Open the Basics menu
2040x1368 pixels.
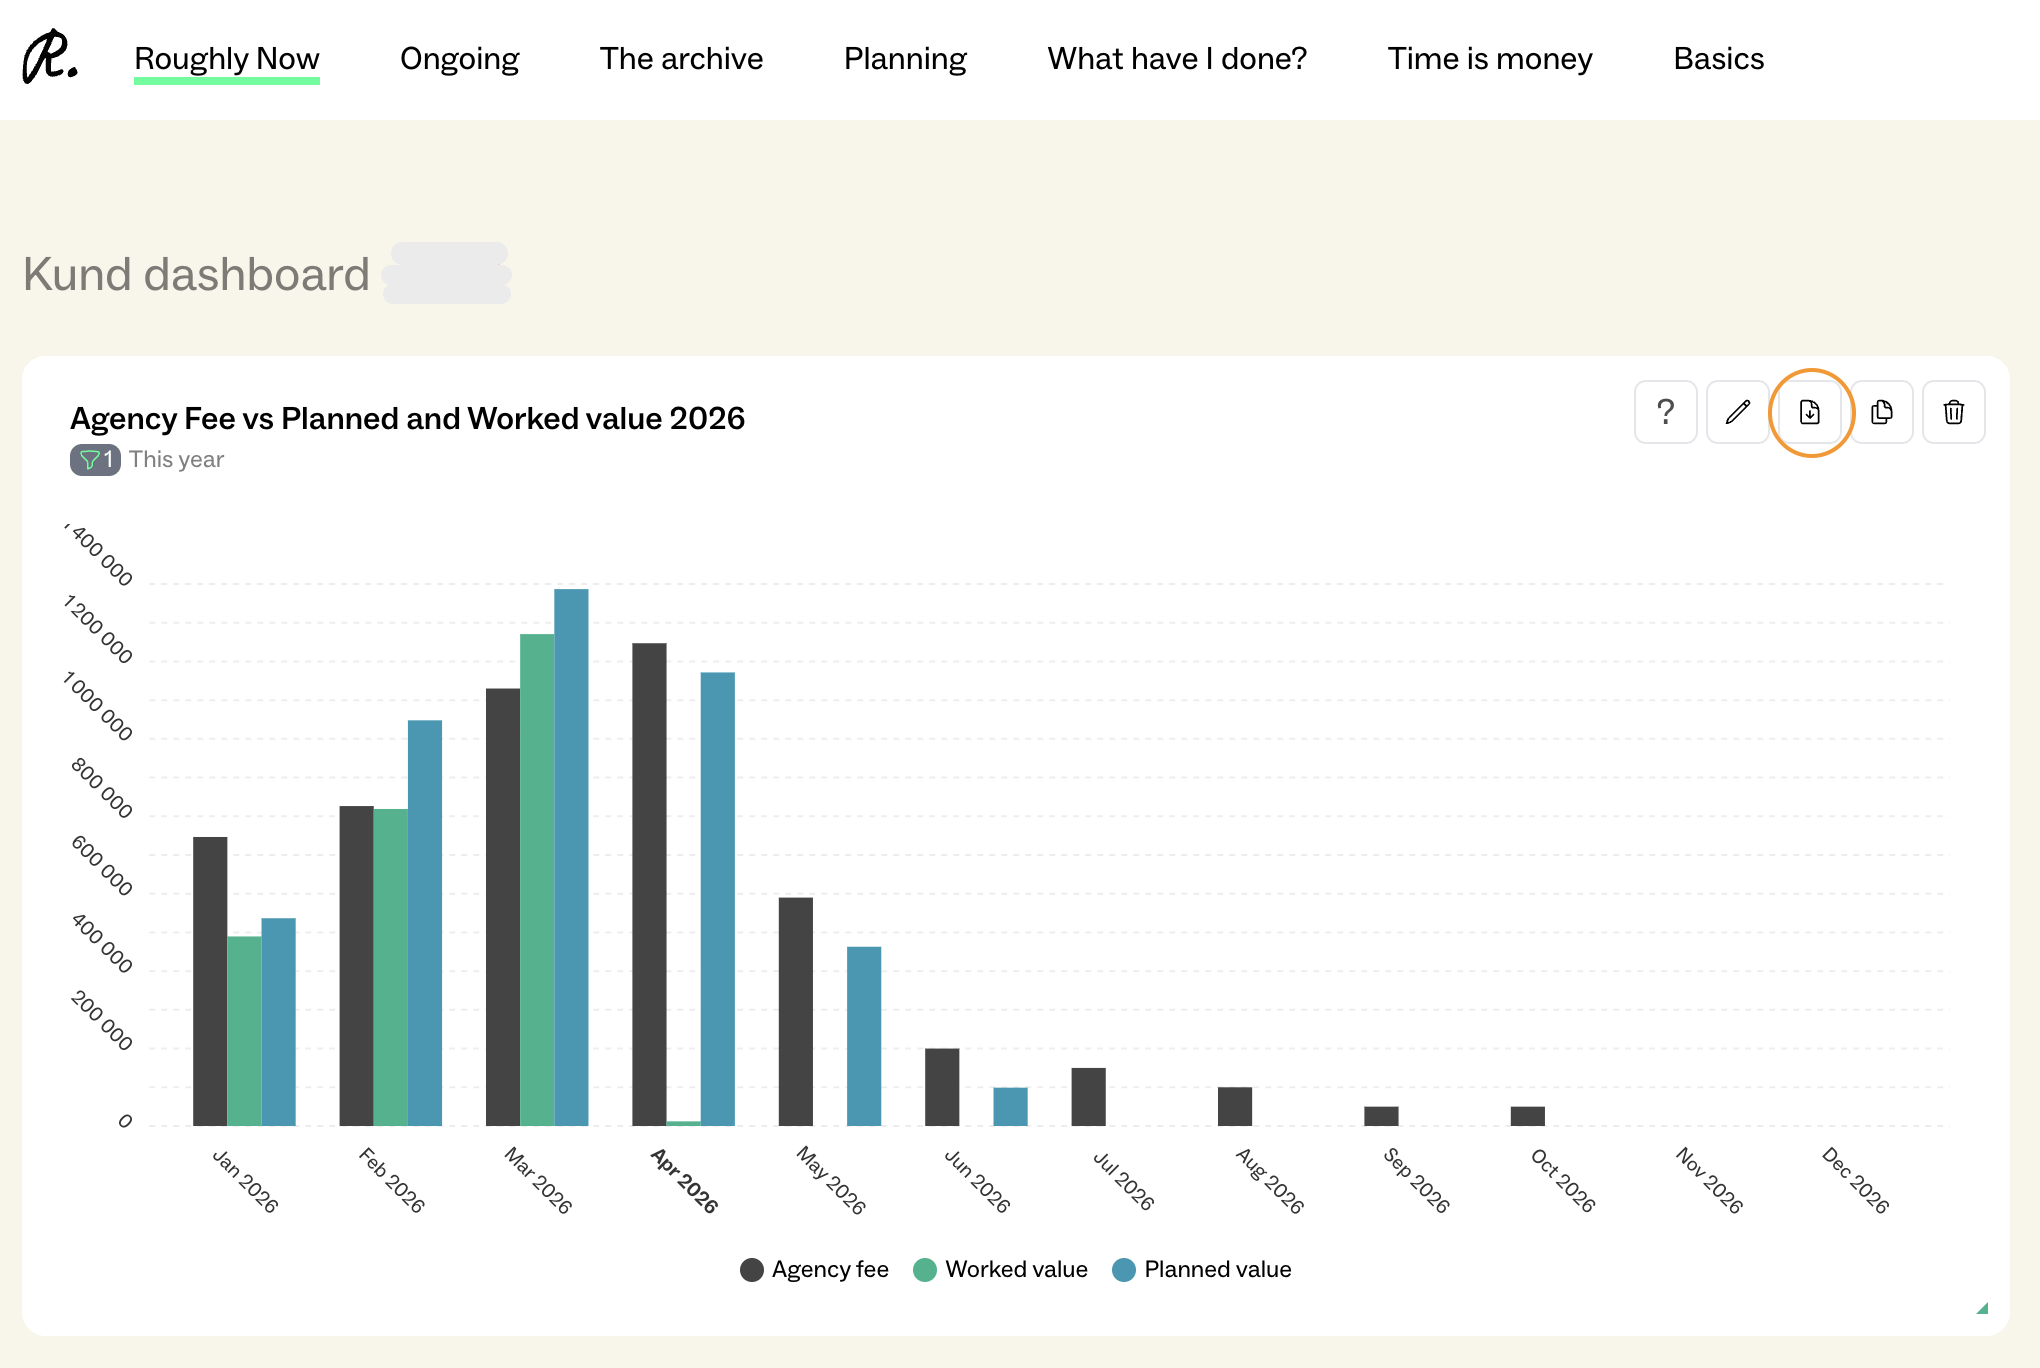pyautogui.click(x=1718, y=59)
